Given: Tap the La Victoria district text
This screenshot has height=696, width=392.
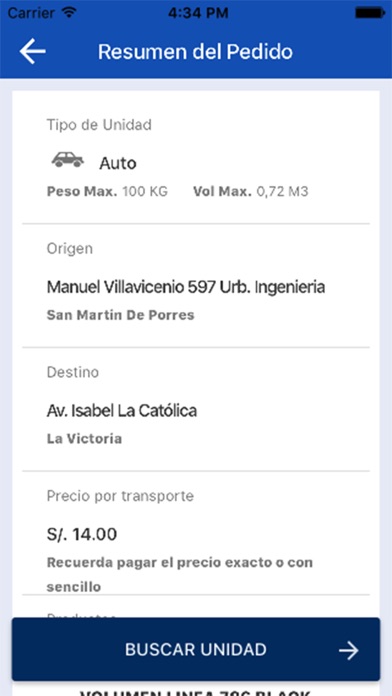Looking at the screenshot, I should pos(84,439).
